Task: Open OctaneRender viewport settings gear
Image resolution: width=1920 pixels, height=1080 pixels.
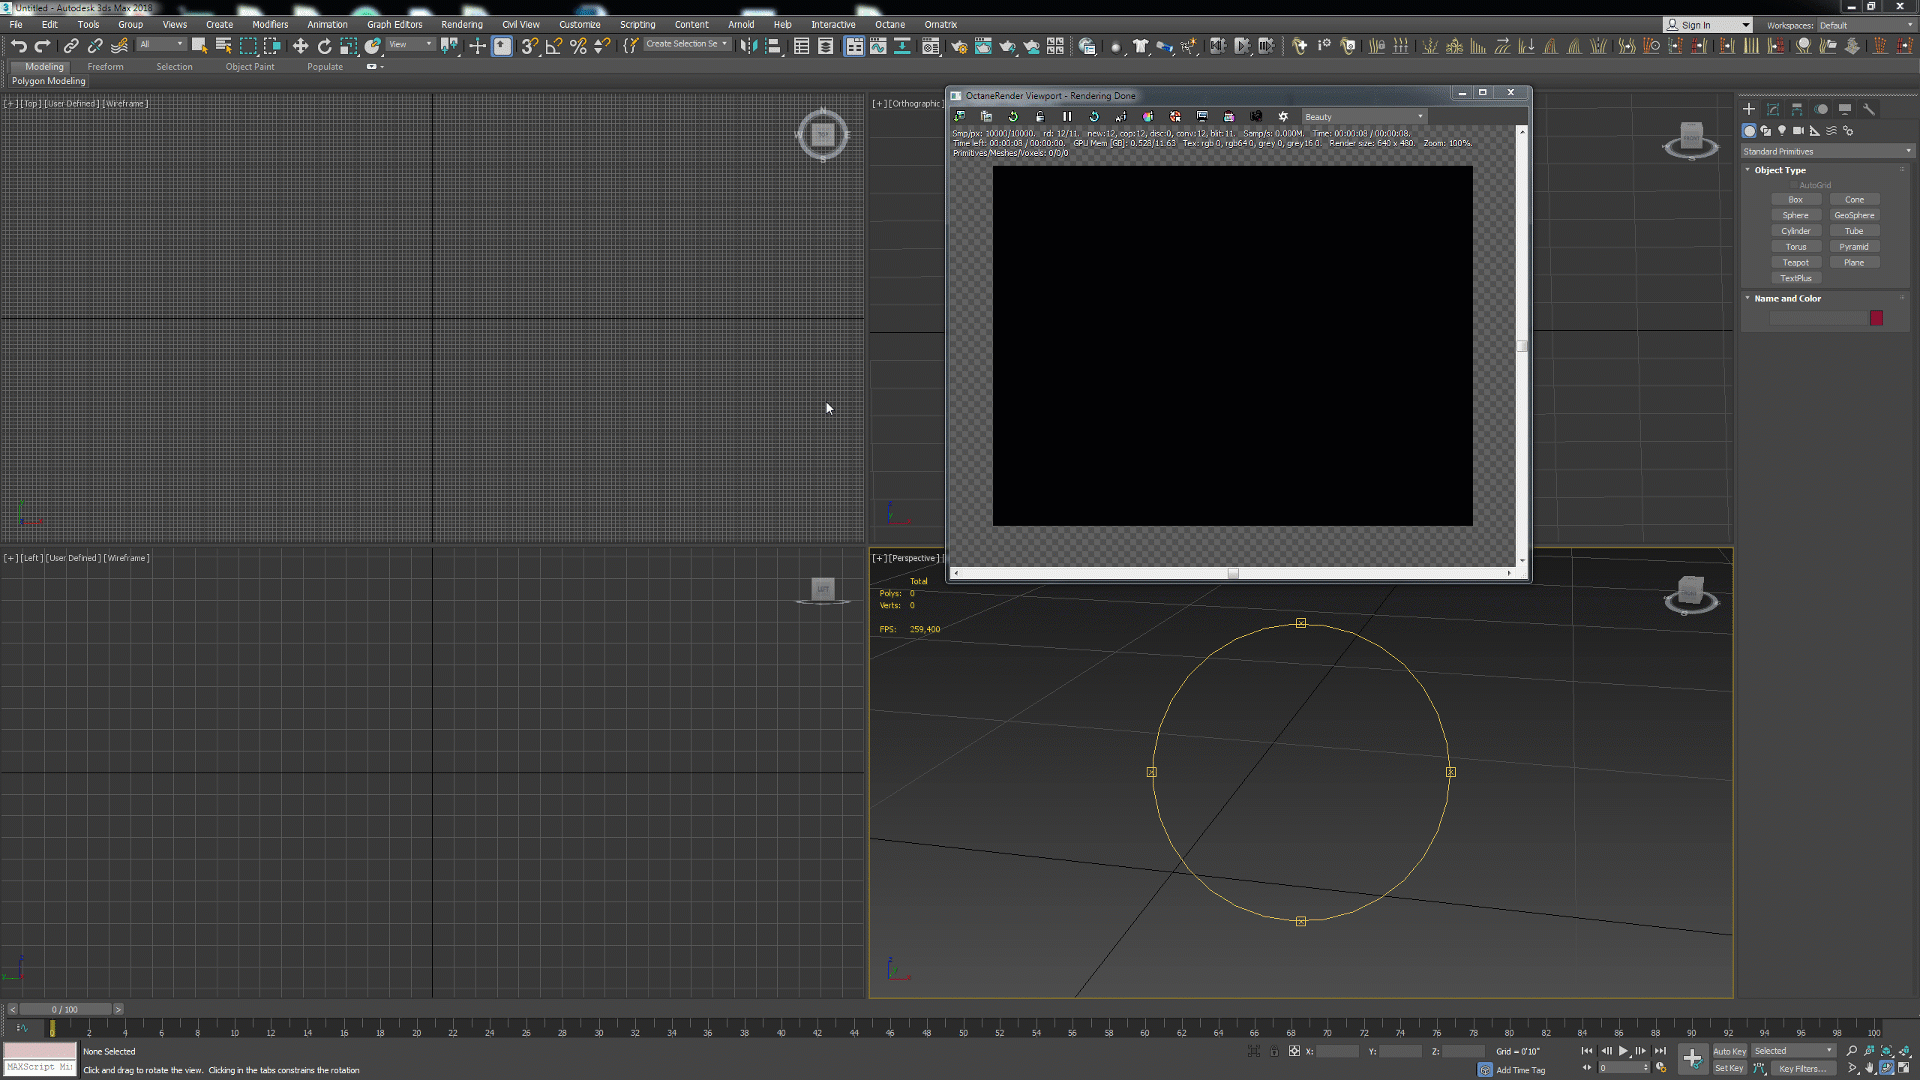Action: coord(1283,117)
